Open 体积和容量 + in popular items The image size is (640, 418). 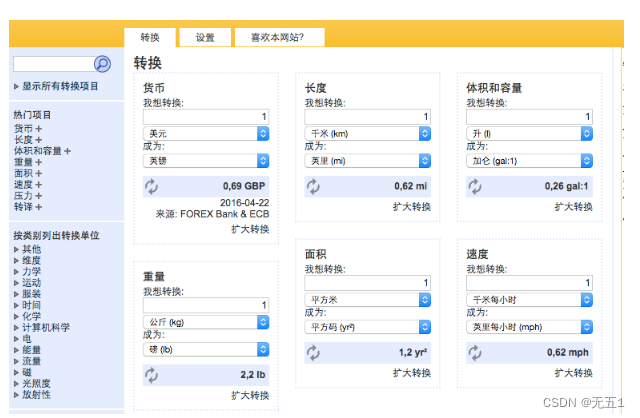pos(42,151)
